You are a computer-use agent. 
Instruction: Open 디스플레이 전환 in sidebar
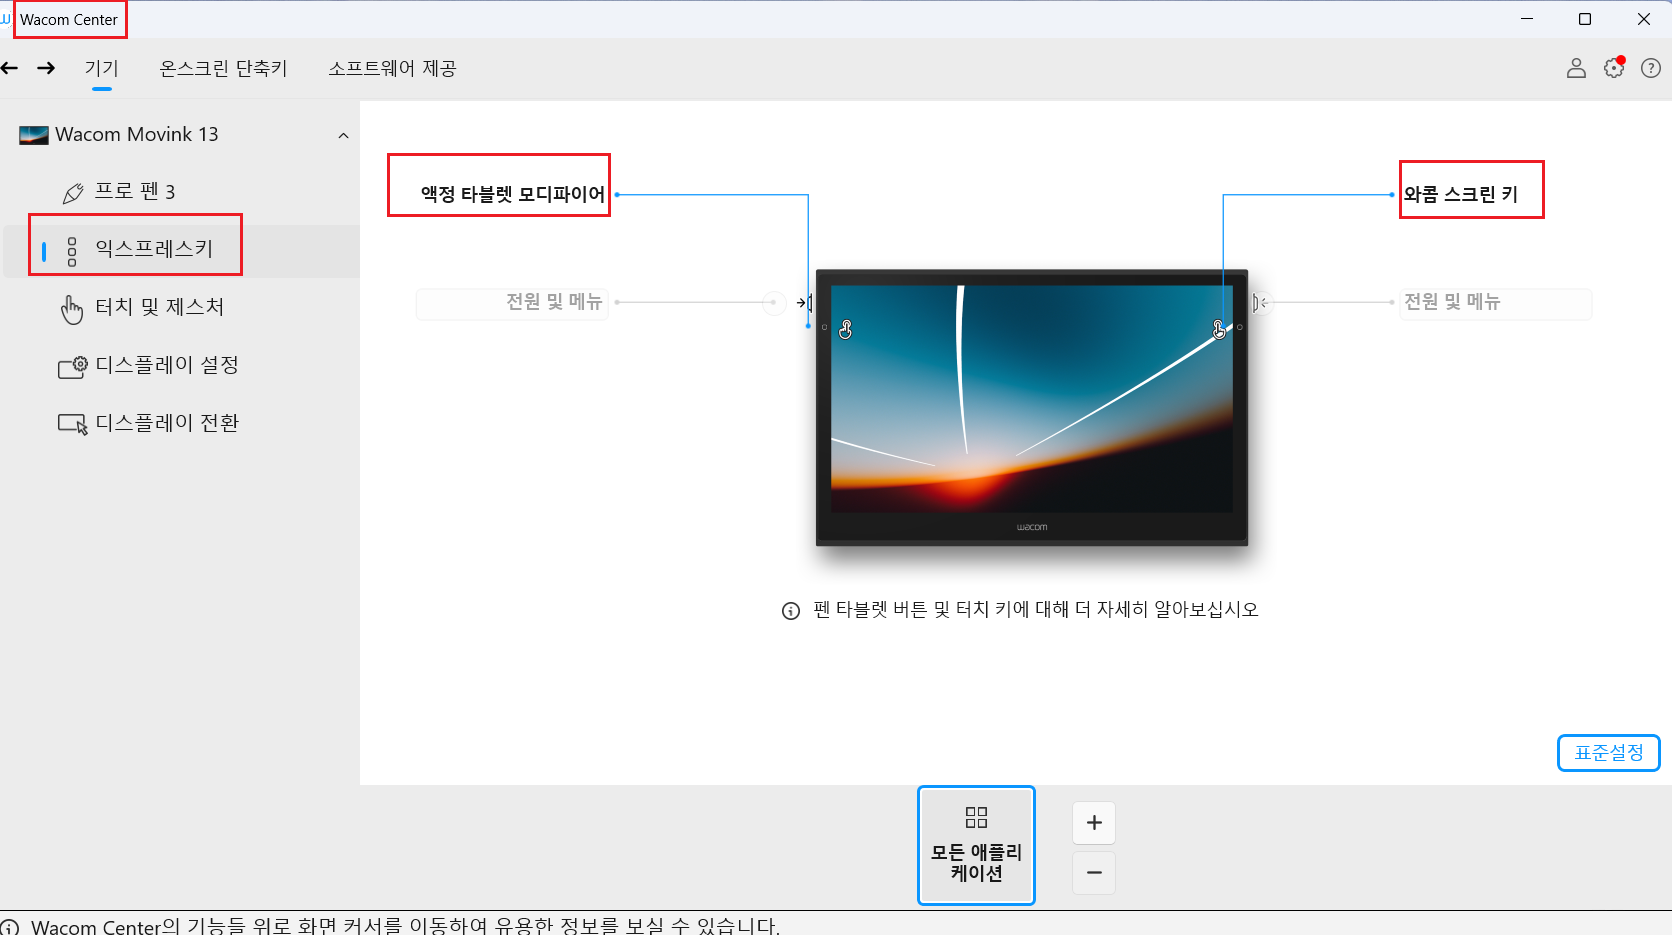tap(167, 423)
